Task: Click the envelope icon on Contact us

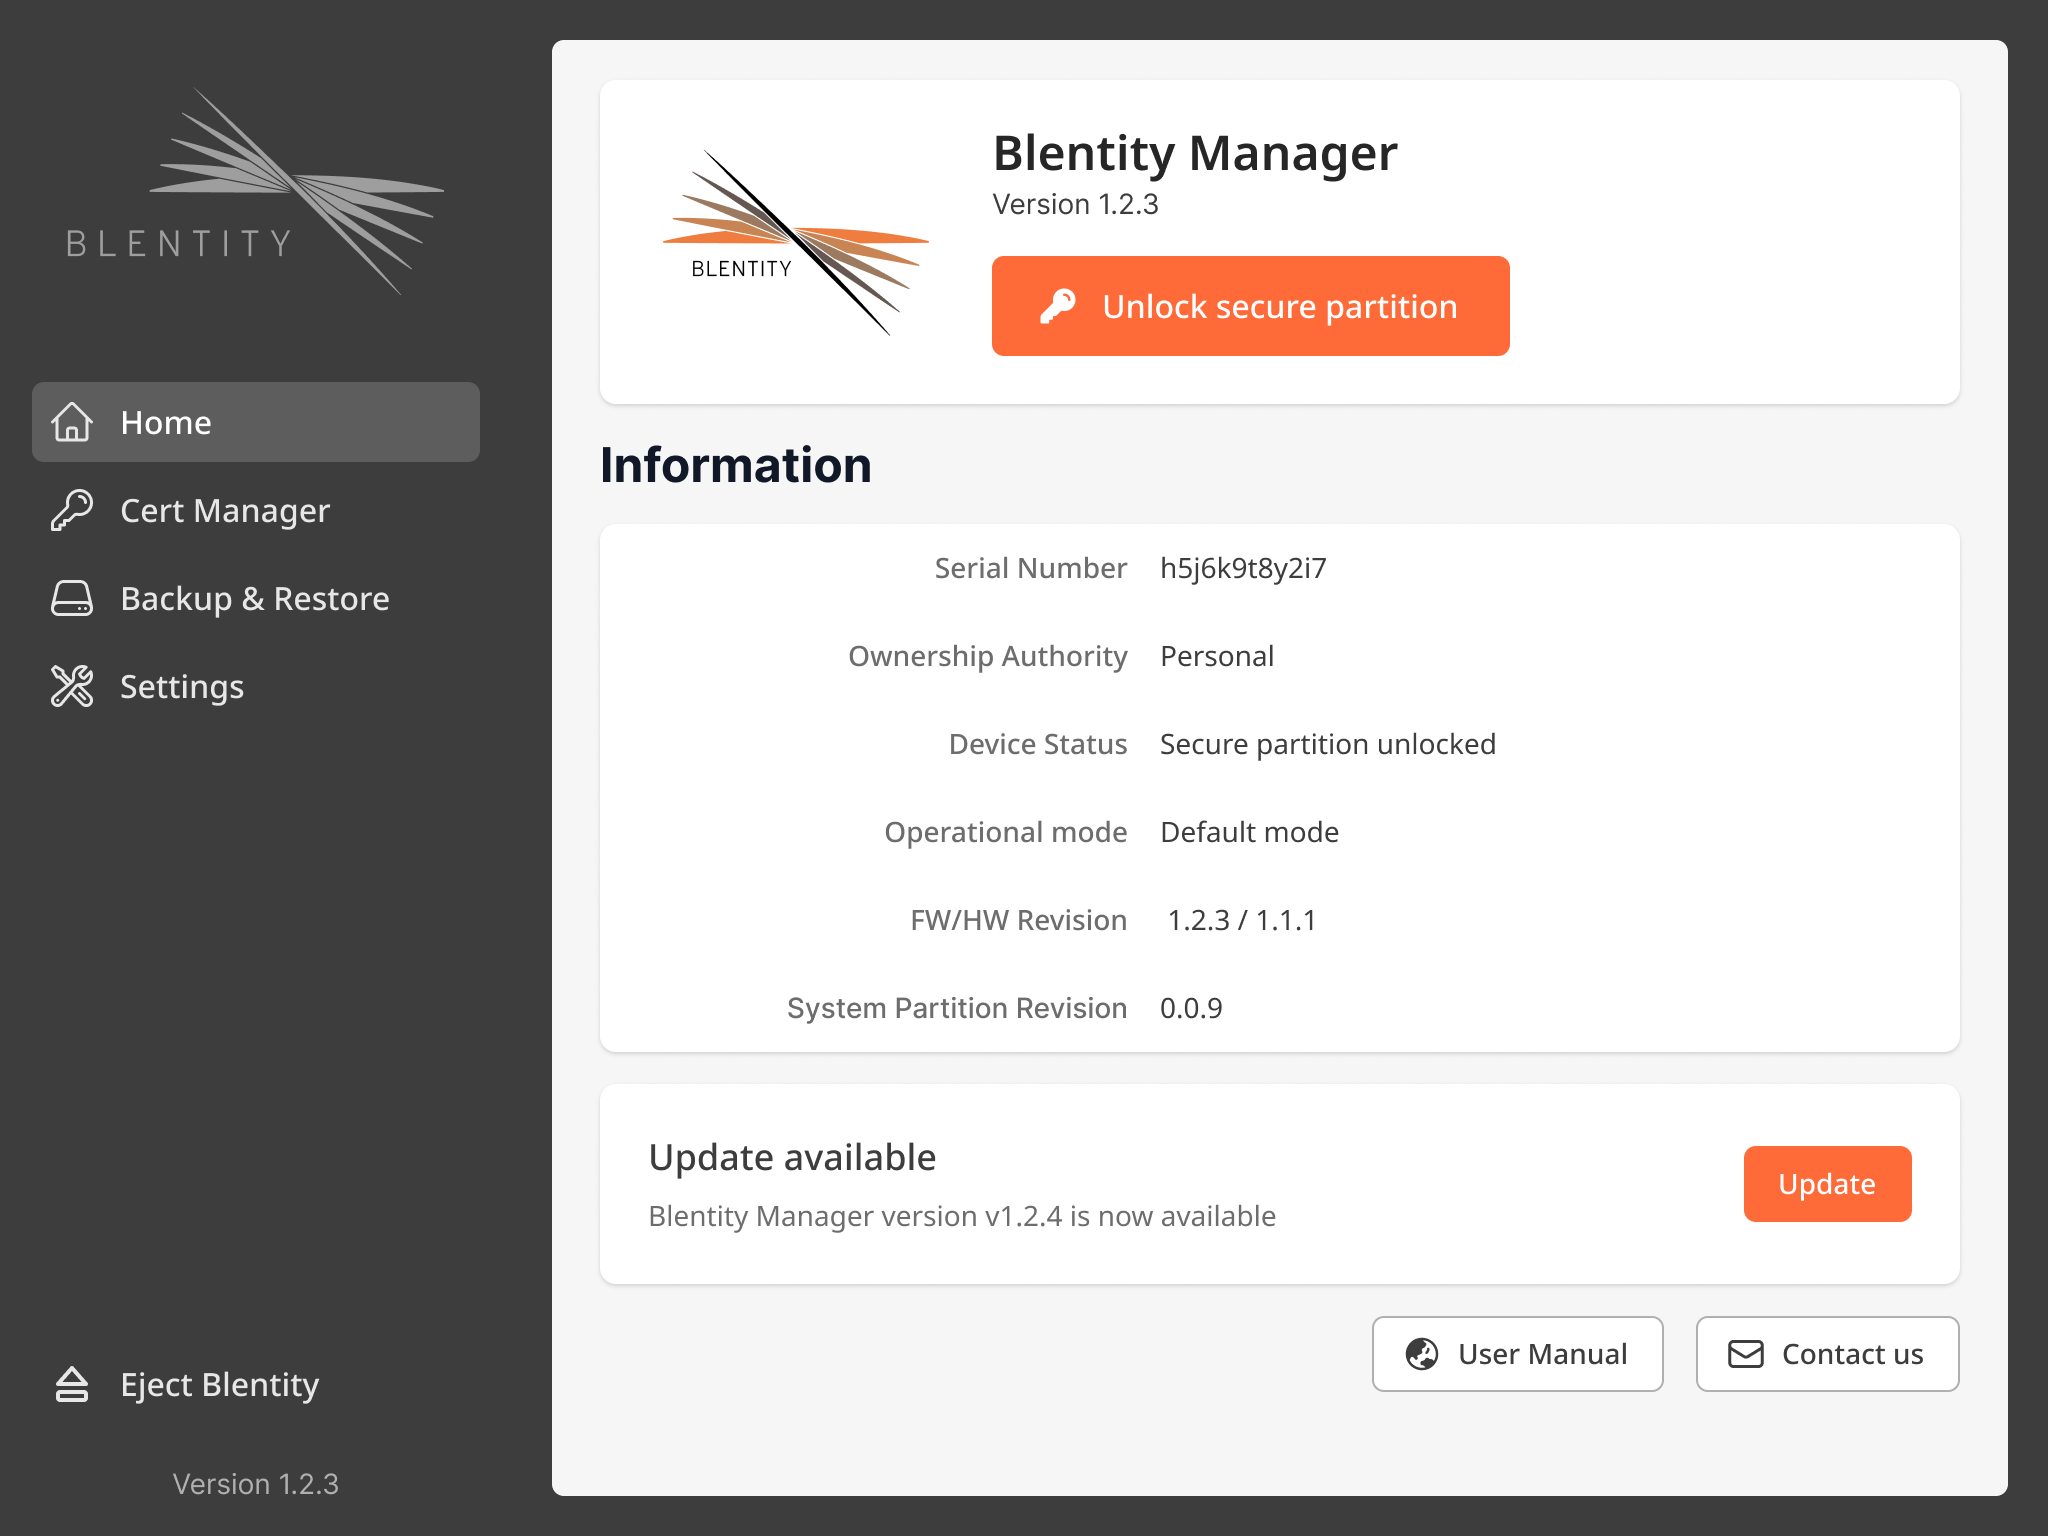Action: 1746,1354
